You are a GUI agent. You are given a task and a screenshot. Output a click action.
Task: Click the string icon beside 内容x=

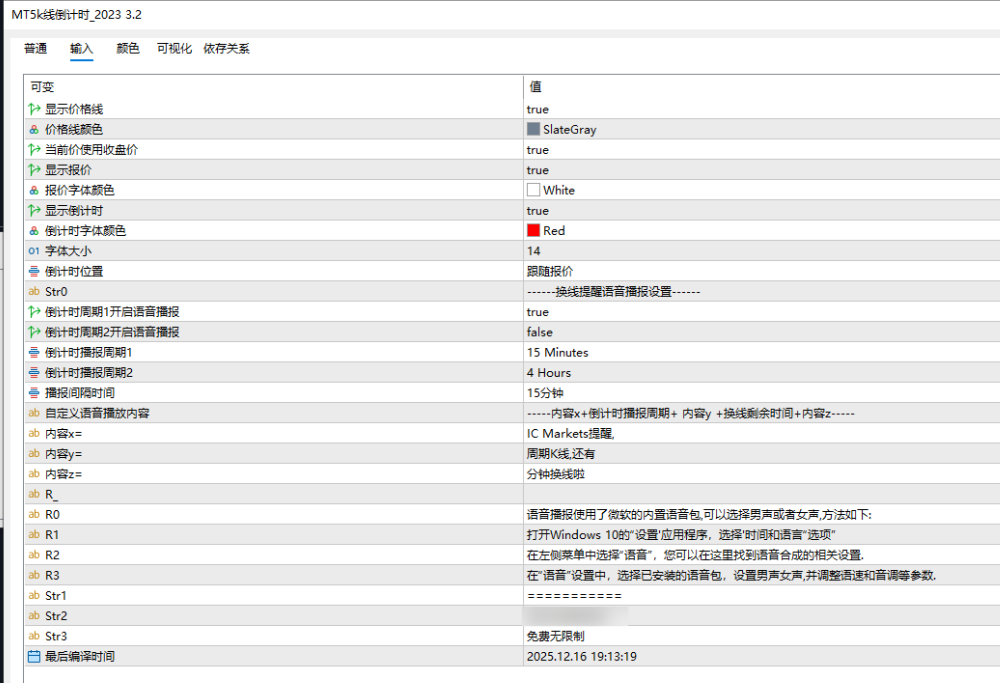[x=34, y=434]
